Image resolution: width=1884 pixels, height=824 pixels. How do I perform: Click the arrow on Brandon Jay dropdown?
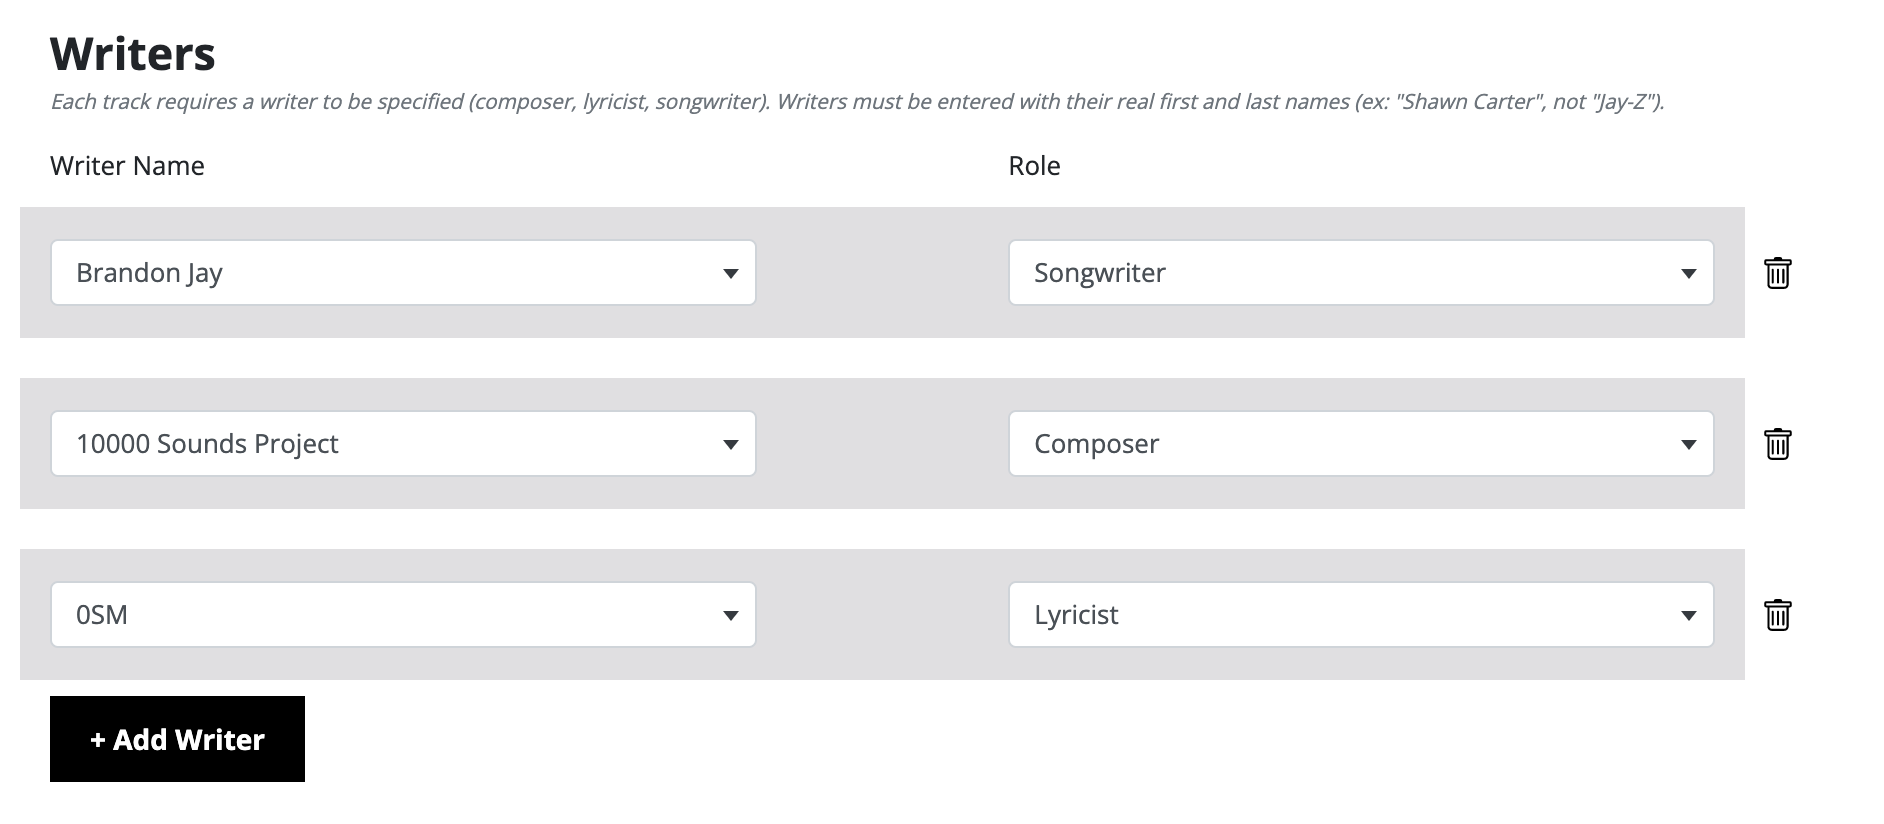click(731, 274)
